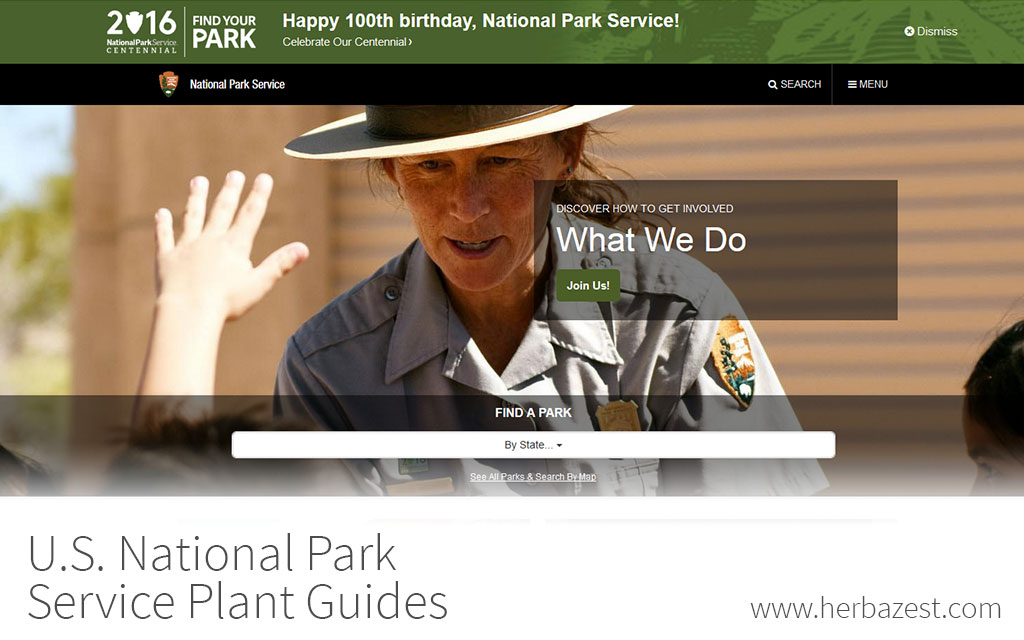The height and width of the screenshot is (640, 1024).
Task: Click the National Park Service site title
Action: 237,85
